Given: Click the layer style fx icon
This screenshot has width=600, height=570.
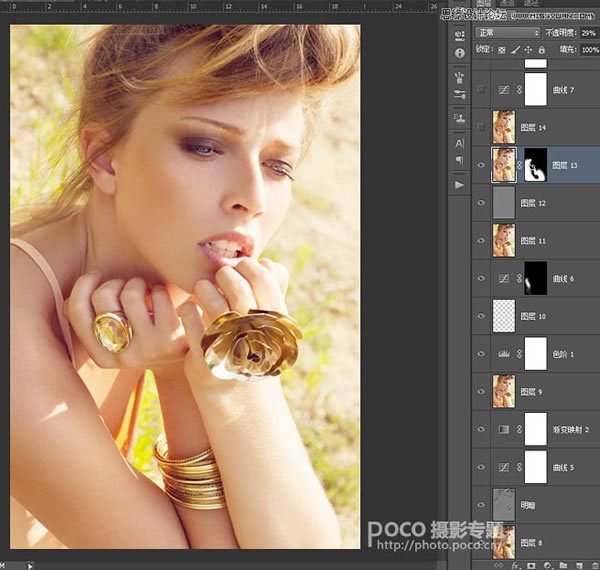Looking at the screenshot, I should click(515, 565).
